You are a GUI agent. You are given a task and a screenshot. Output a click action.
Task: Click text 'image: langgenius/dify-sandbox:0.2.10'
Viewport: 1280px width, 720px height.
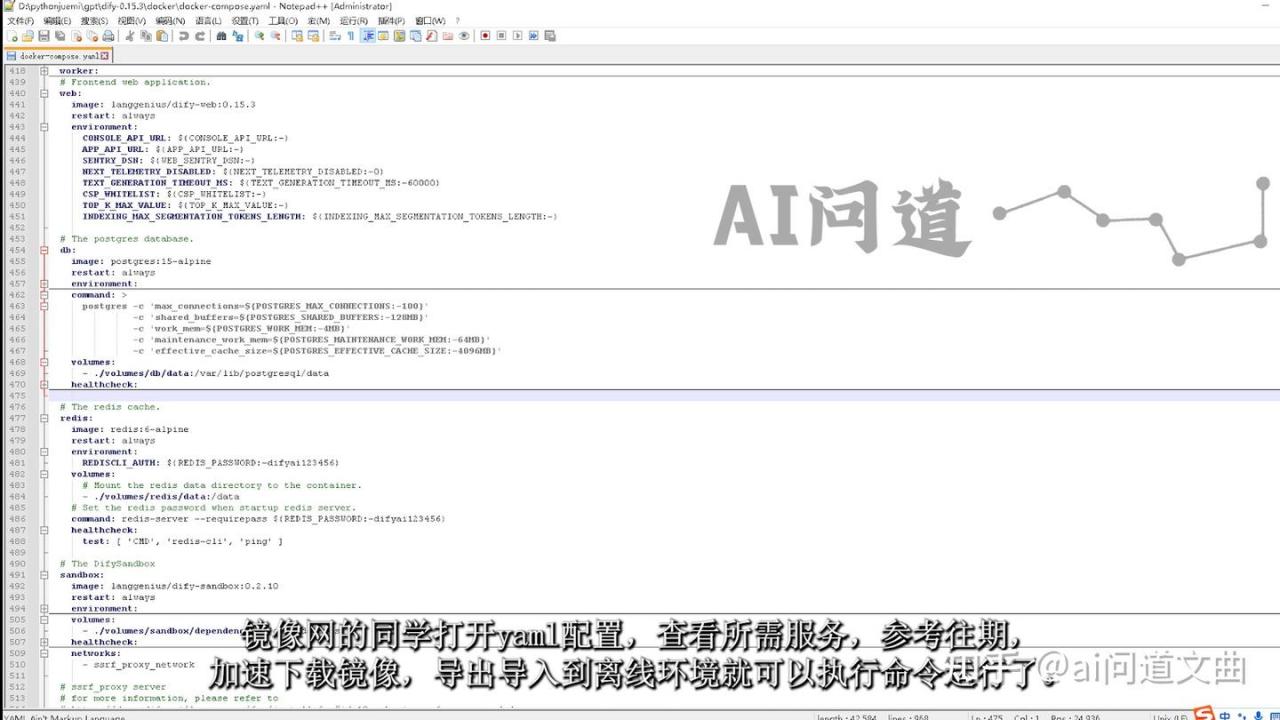coord(175,586)
